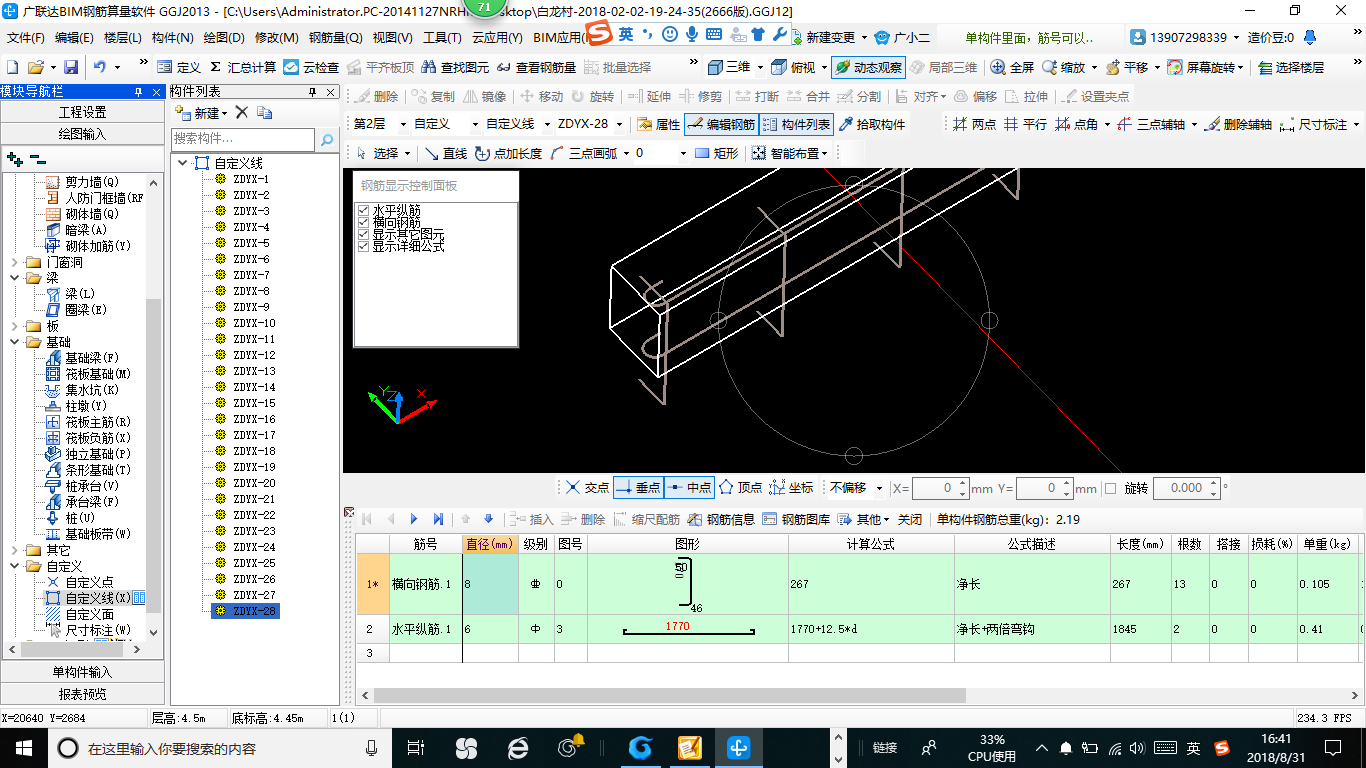The width and height of the screenshot is (1366, 768).
Task: Click 删除辅轴 delete auxiliary axis tool
Action: pos(1238,124)
